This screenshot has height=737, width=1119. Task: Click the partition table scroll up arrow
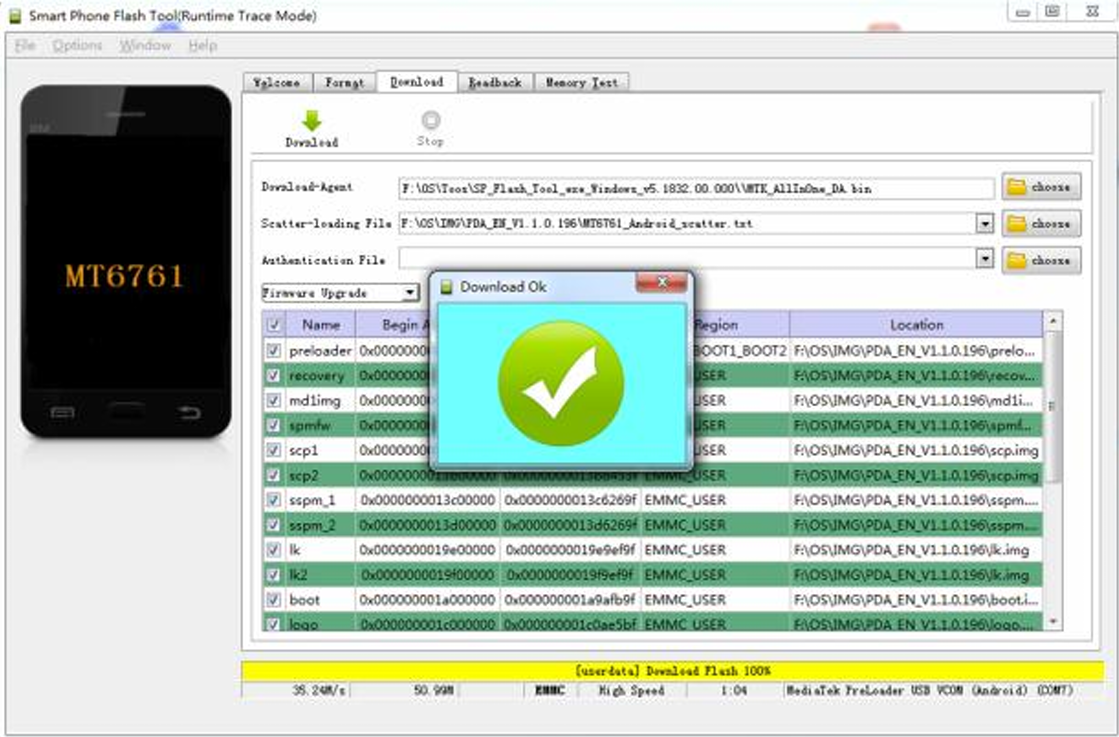(1053, 322)
